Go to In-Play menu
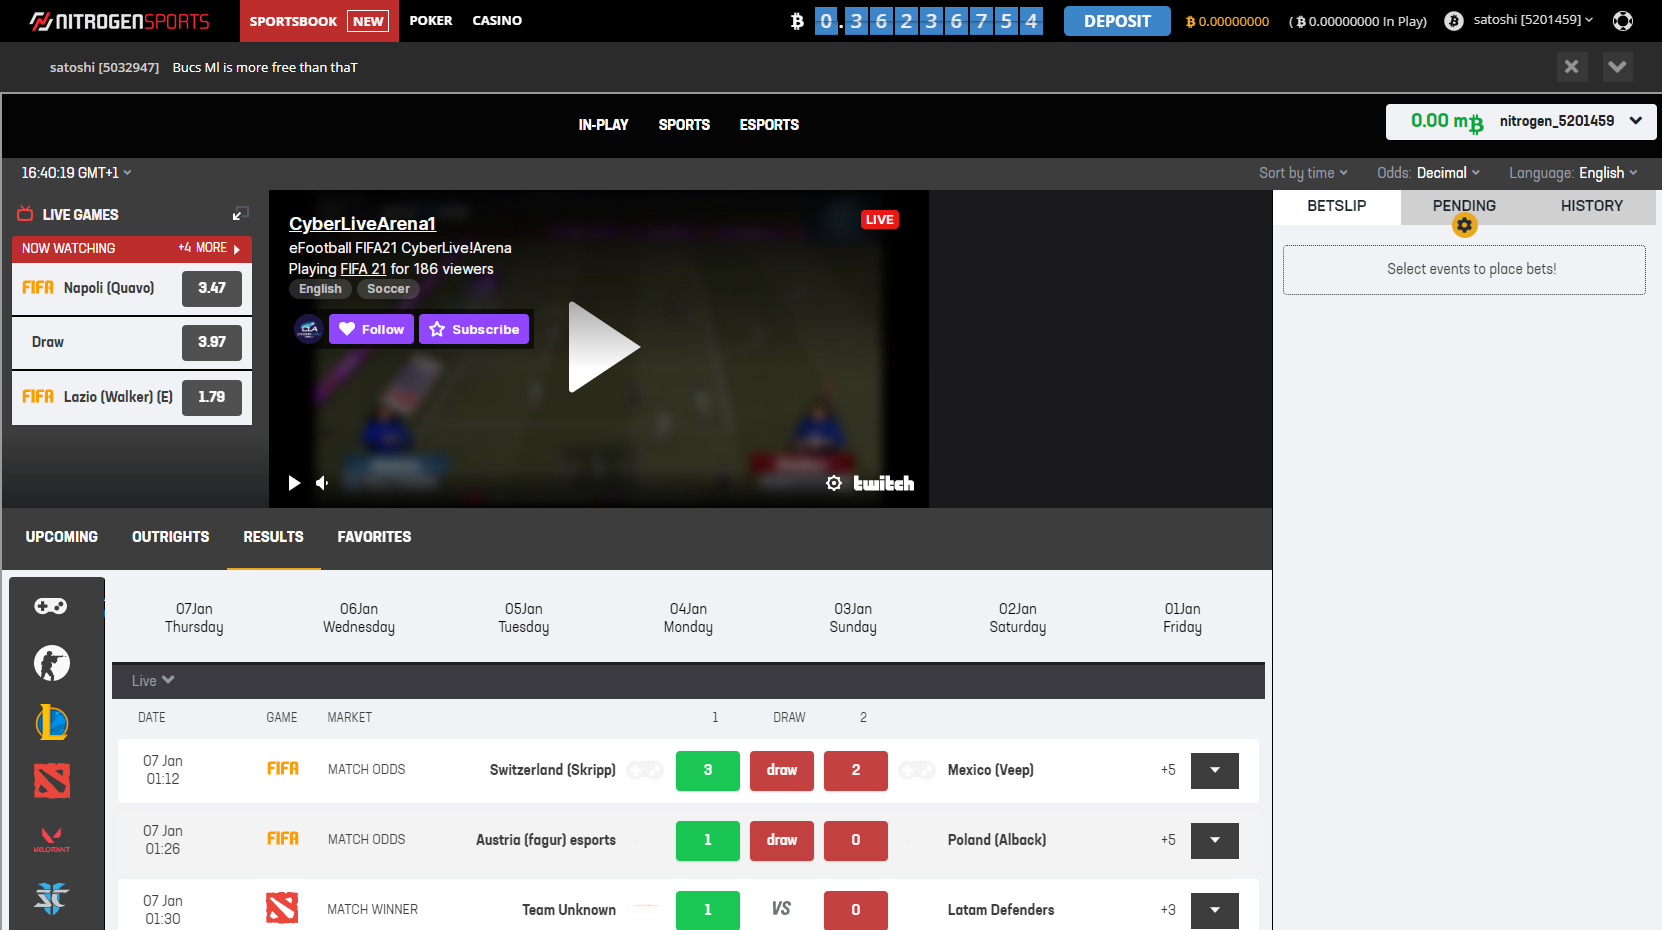Image resolution: width=1662 pixels, height=930 pixels. [603, 125]
